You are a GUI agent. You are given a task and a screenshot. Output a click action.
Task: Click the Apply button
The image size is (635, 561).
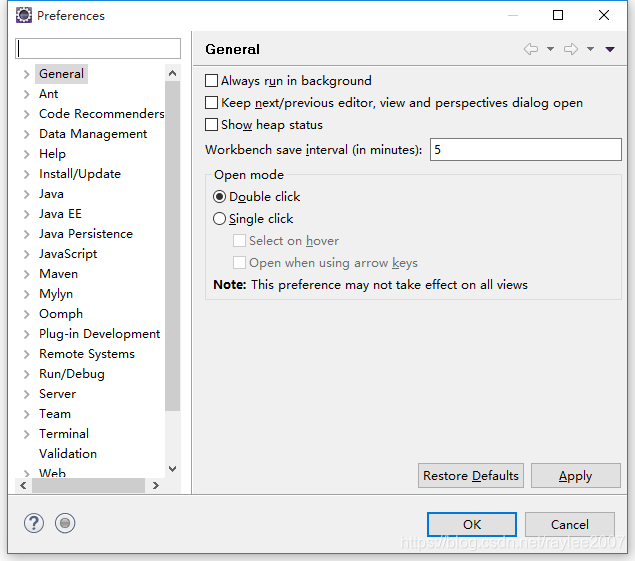(575, 476)
